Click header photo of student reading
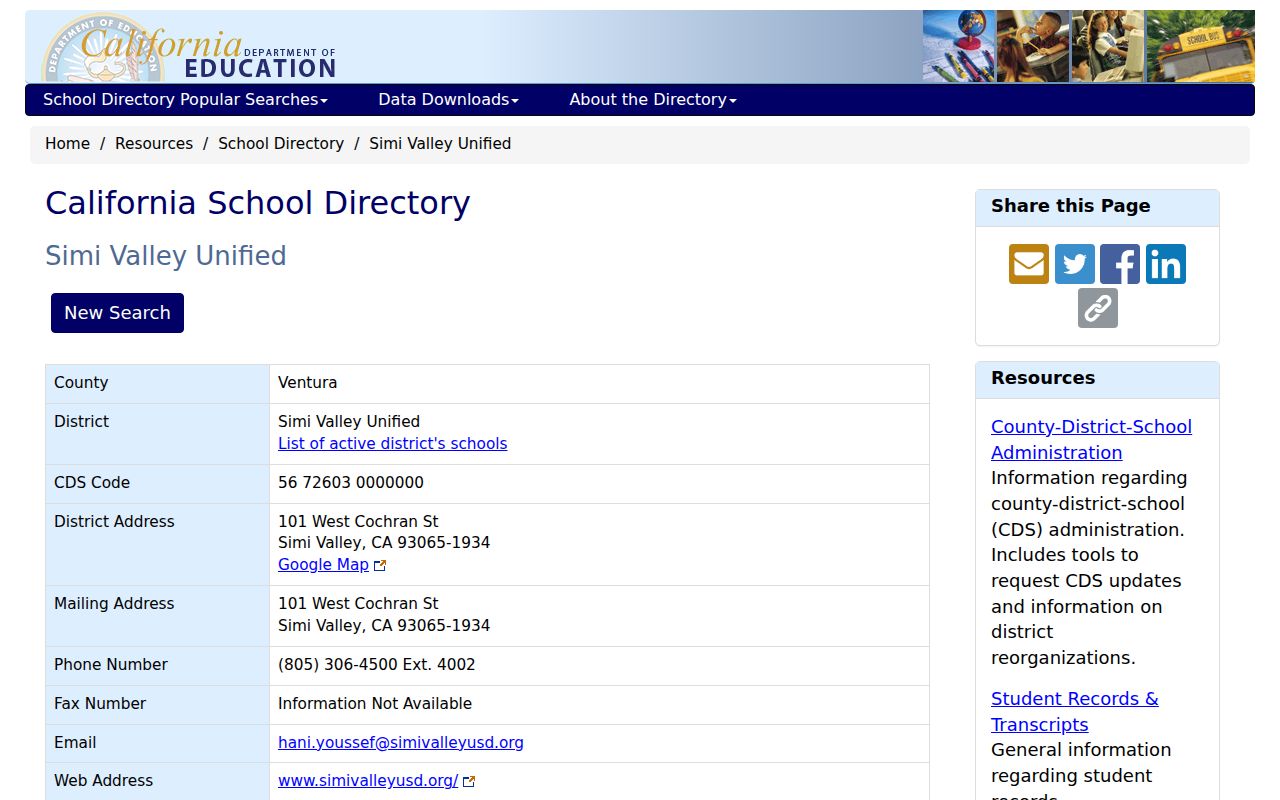This screenshot has height=800, width=1280. [x=1033, y=46]
